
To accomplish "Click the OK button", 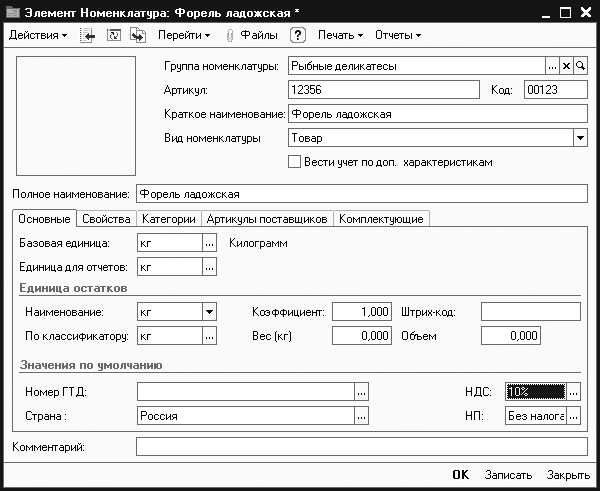I will pyautogui.click(x=461, y=475).
